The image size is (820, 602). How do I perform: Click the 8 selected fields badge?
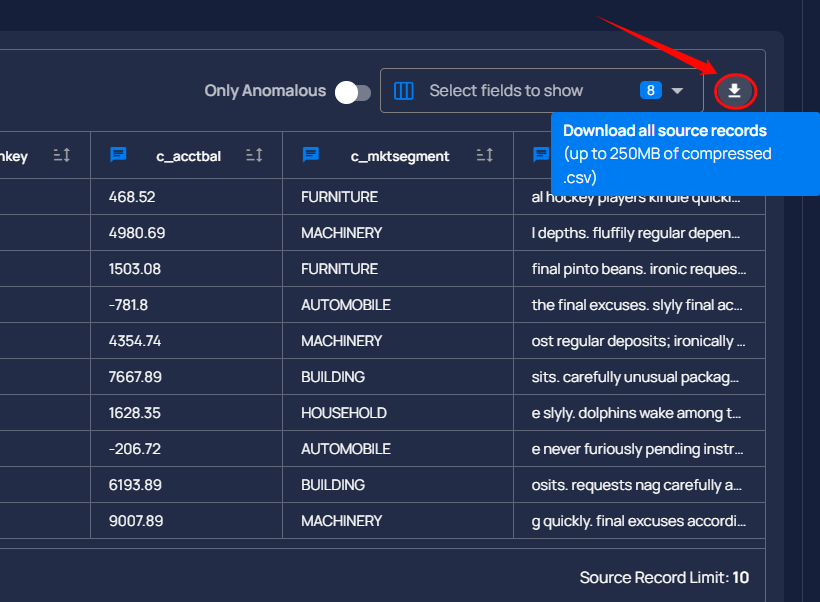(651, 90)
